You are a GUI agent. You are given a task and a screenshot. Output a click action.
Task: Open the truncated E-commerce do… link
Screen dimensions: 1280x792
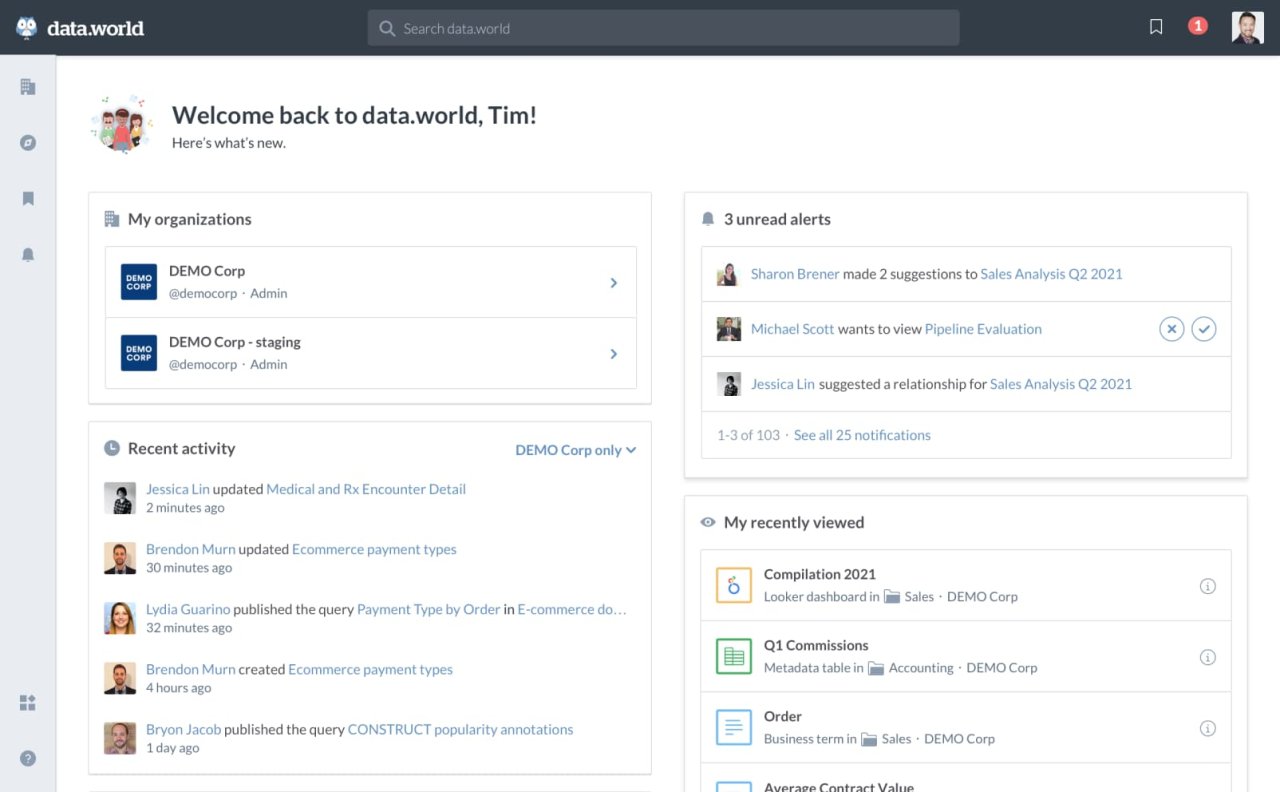(572, 609)
